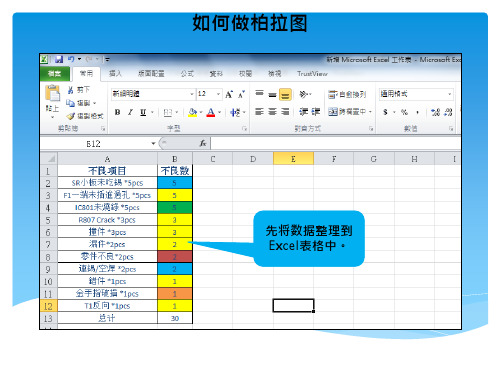Open the green File tab
The image size is (500, 375).
(x=54, y=74)
